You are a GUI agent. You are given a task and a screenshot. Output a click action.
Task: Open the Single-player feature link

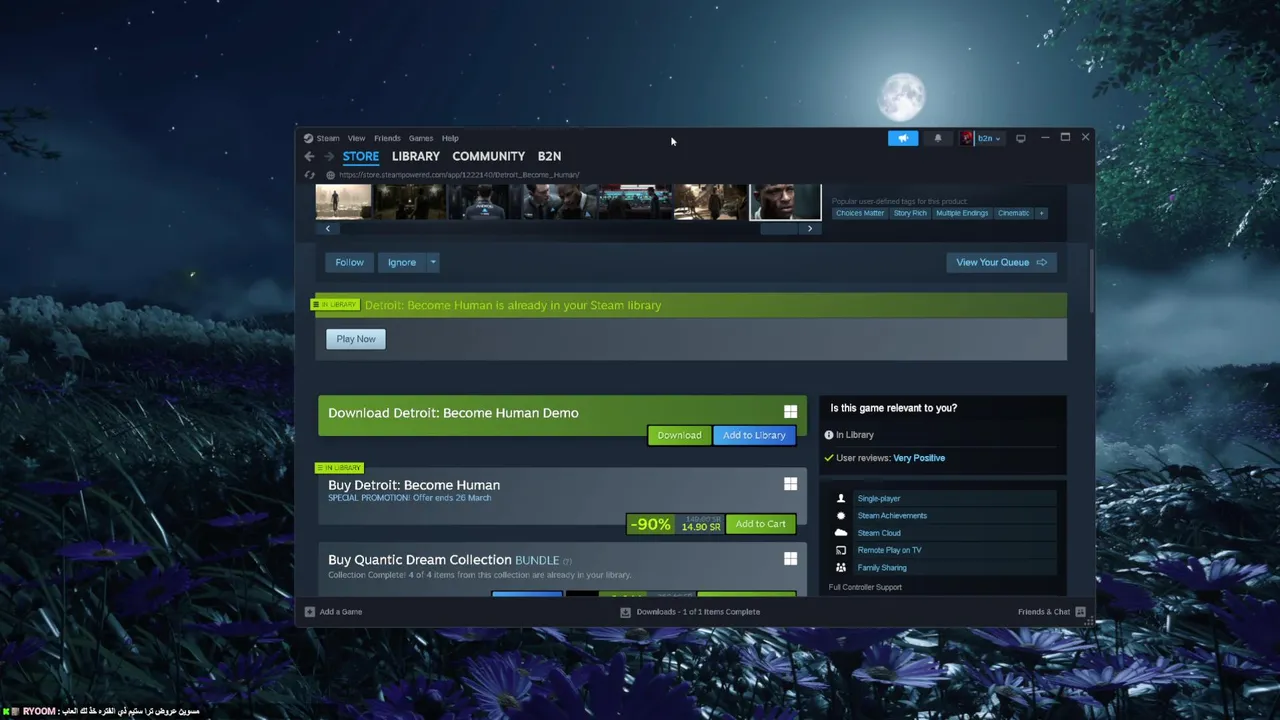pos(879,498)
